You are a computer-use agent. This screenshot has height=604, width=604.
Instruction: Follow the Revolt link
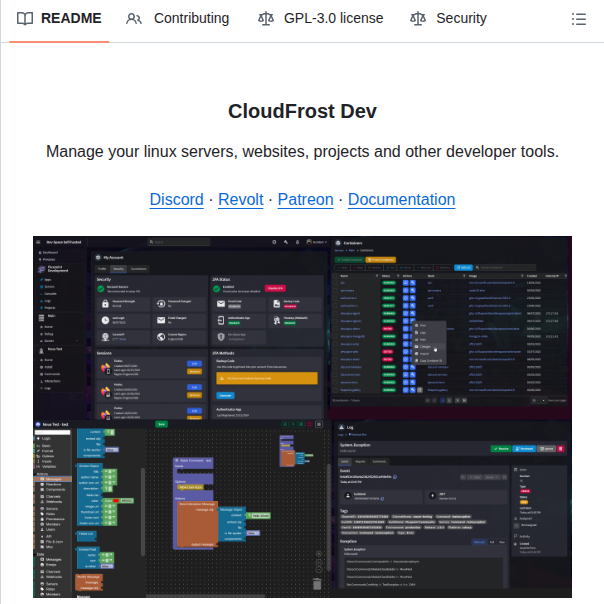[241, 200]
